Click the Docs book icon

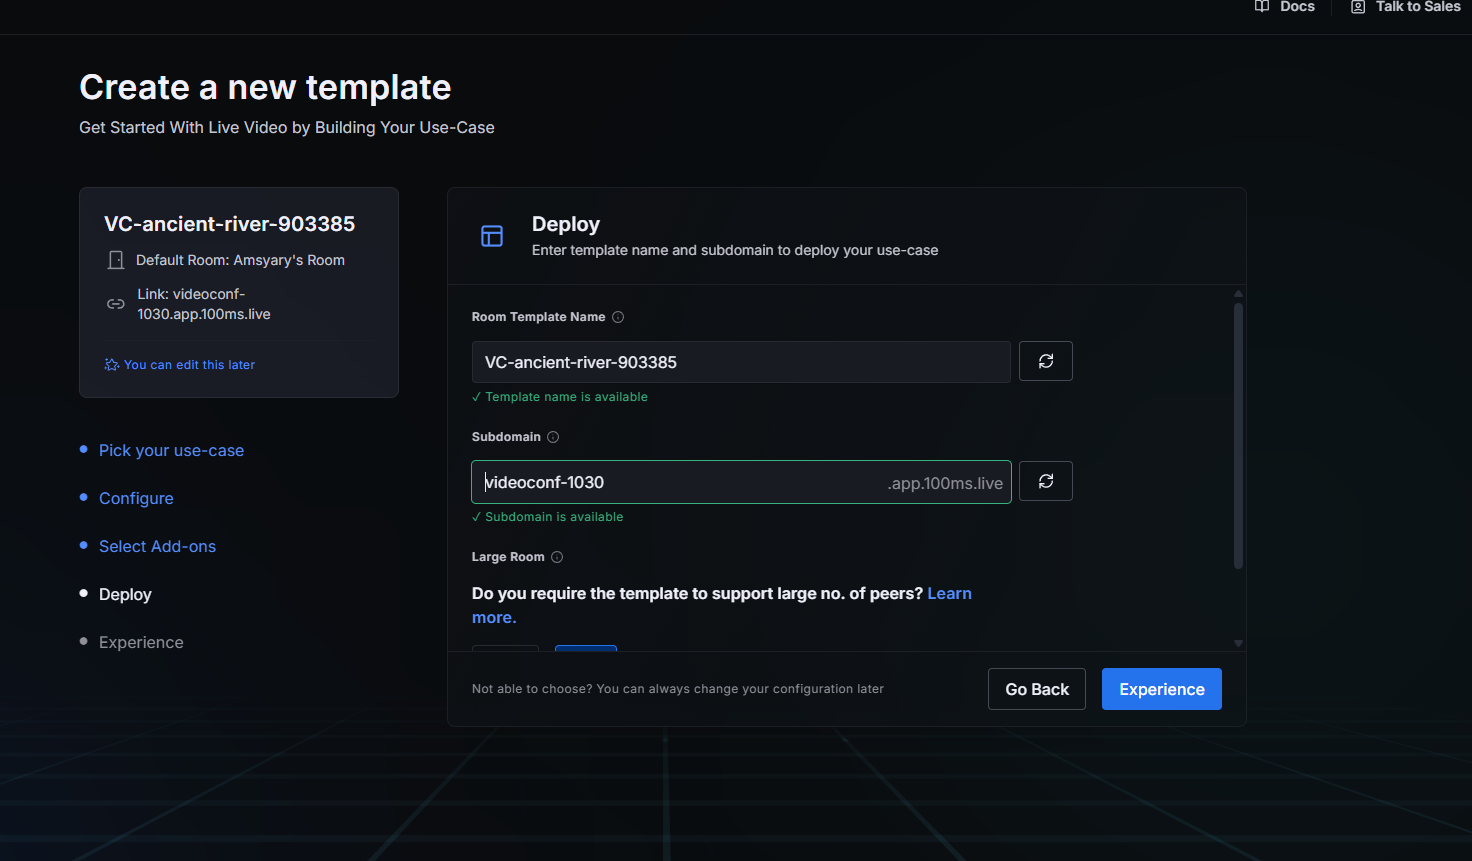point(1262,7)
